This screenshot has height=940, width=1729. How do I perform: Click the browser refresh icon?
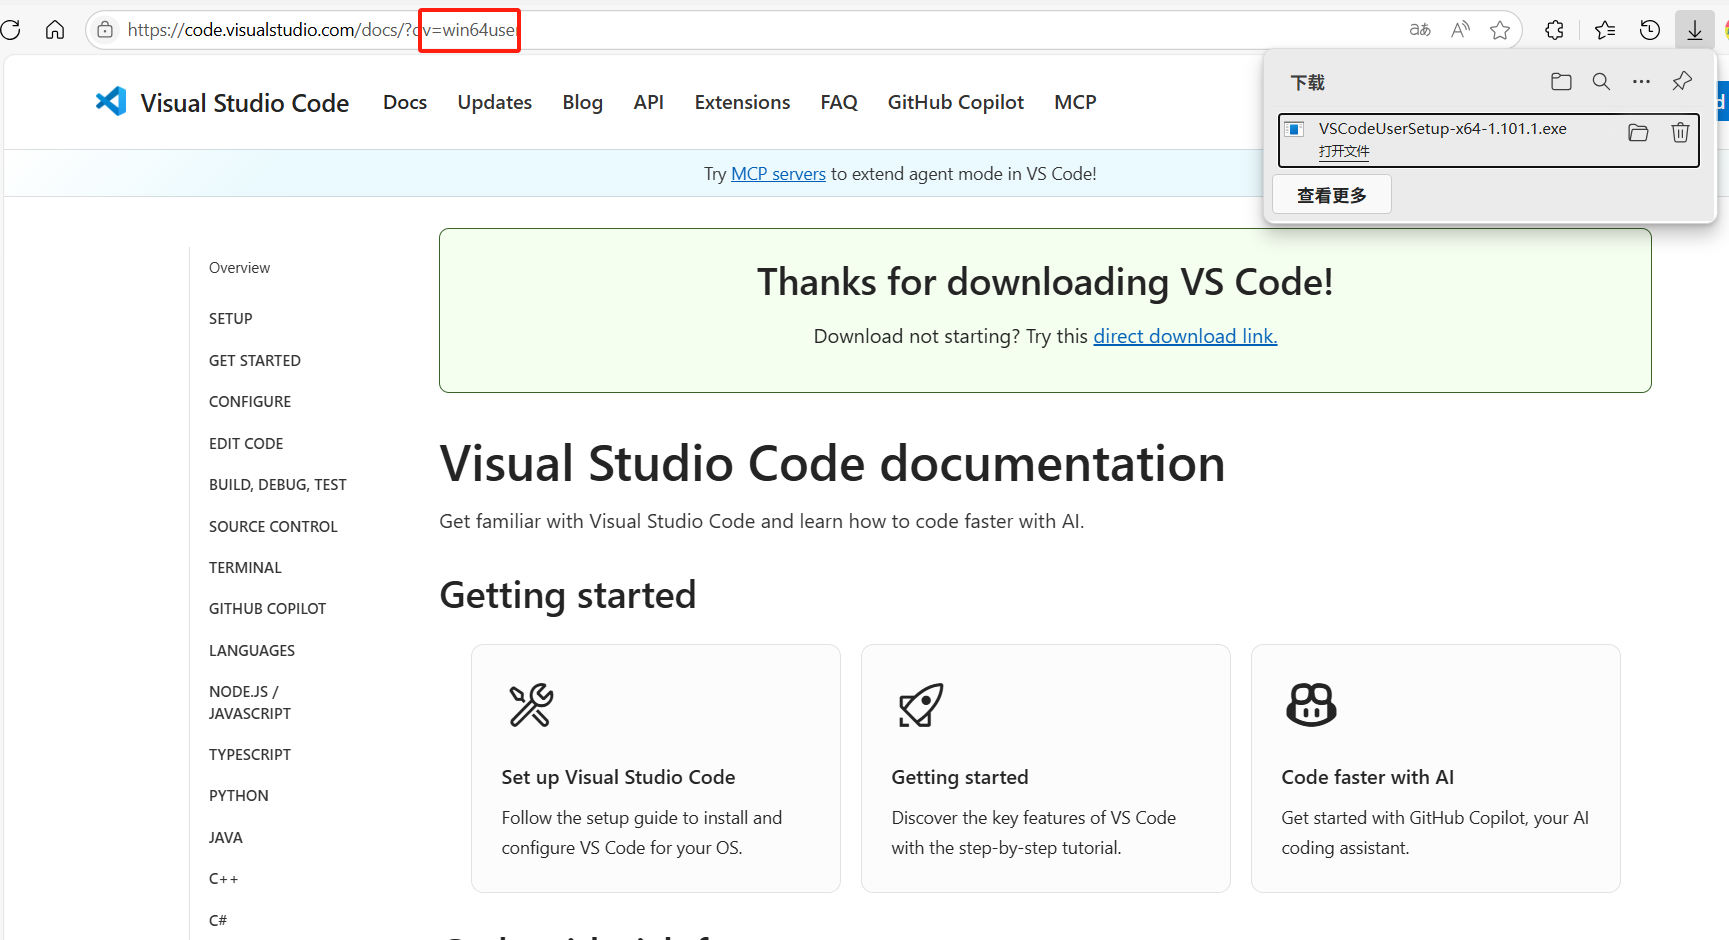11,30
